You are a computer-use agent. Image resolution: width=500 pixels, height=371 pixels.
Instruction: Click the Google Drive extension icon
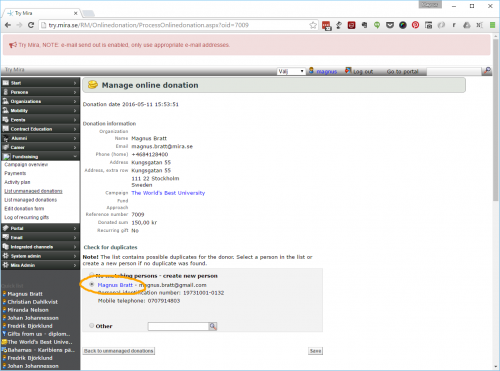pyautogui.click(x=467, y=25)
